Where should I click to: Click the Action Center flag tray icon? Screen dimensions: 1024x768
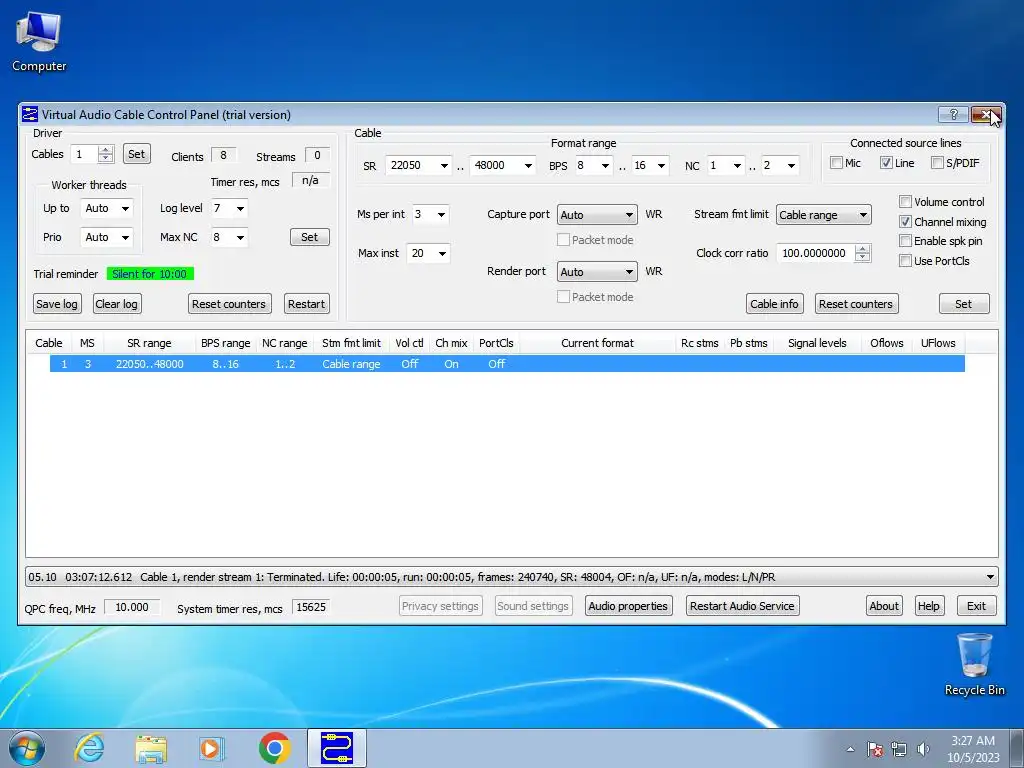875,749
